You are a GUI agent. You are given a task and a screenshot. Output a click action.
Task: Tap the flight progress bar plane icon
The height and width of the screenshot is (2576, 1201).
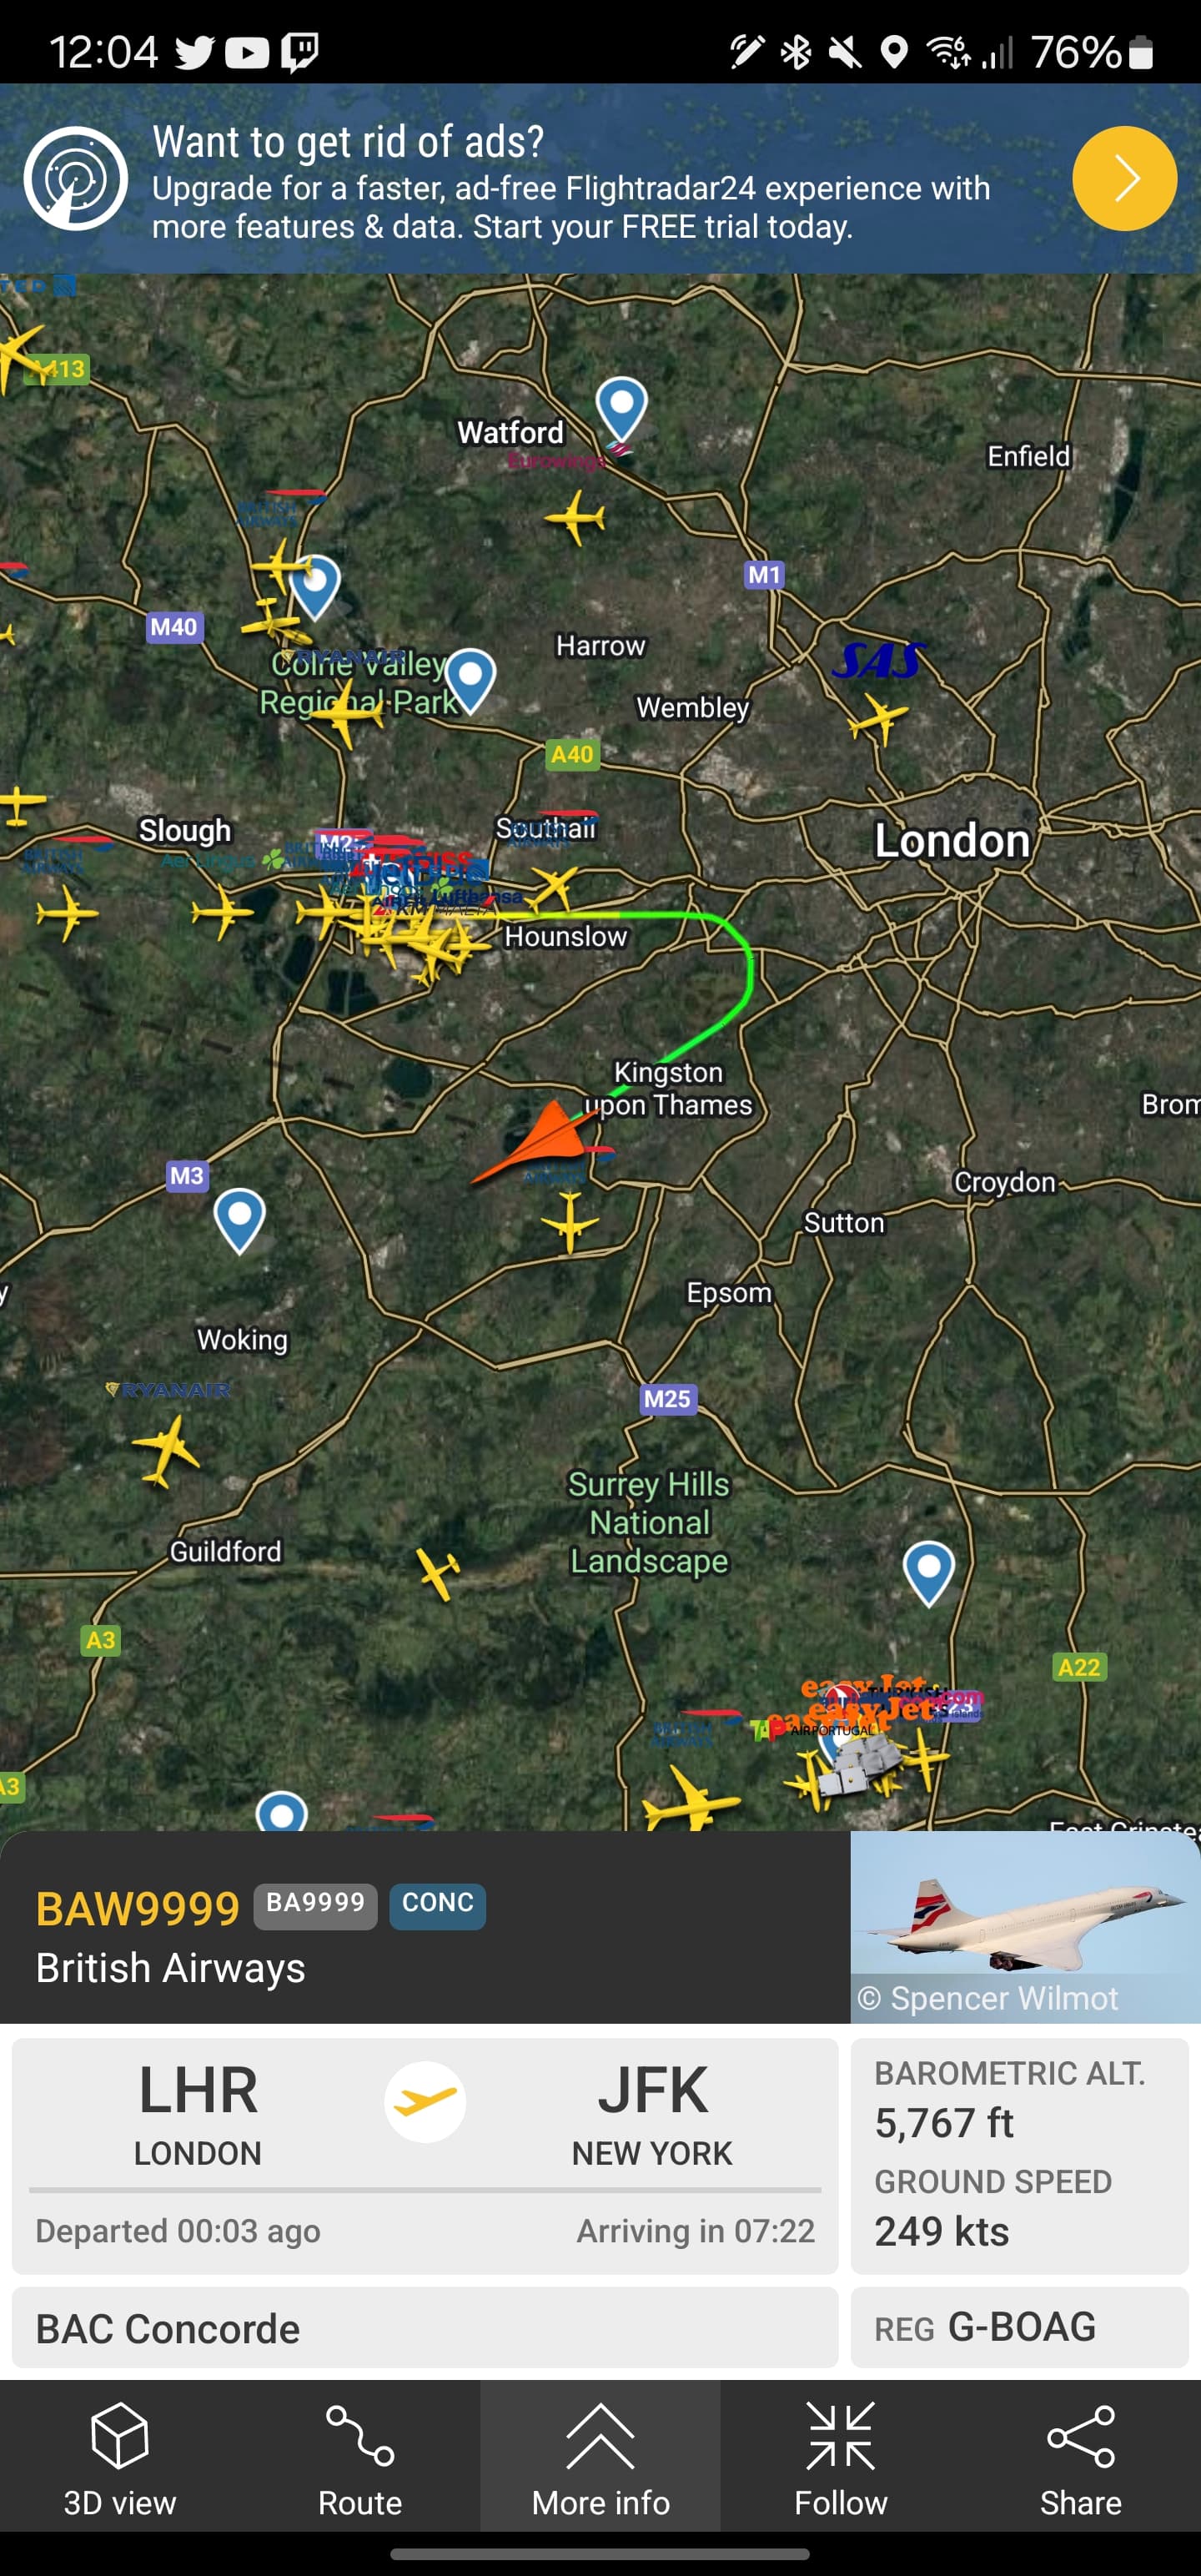pyautogui.click(x=425, y=2101)
